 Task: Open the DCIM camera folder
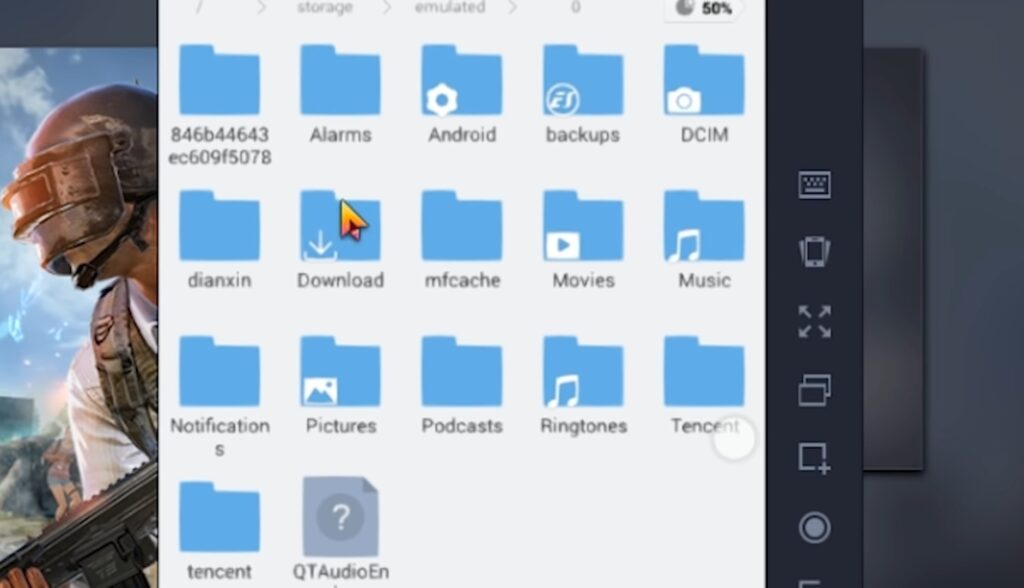coord(704,82)
